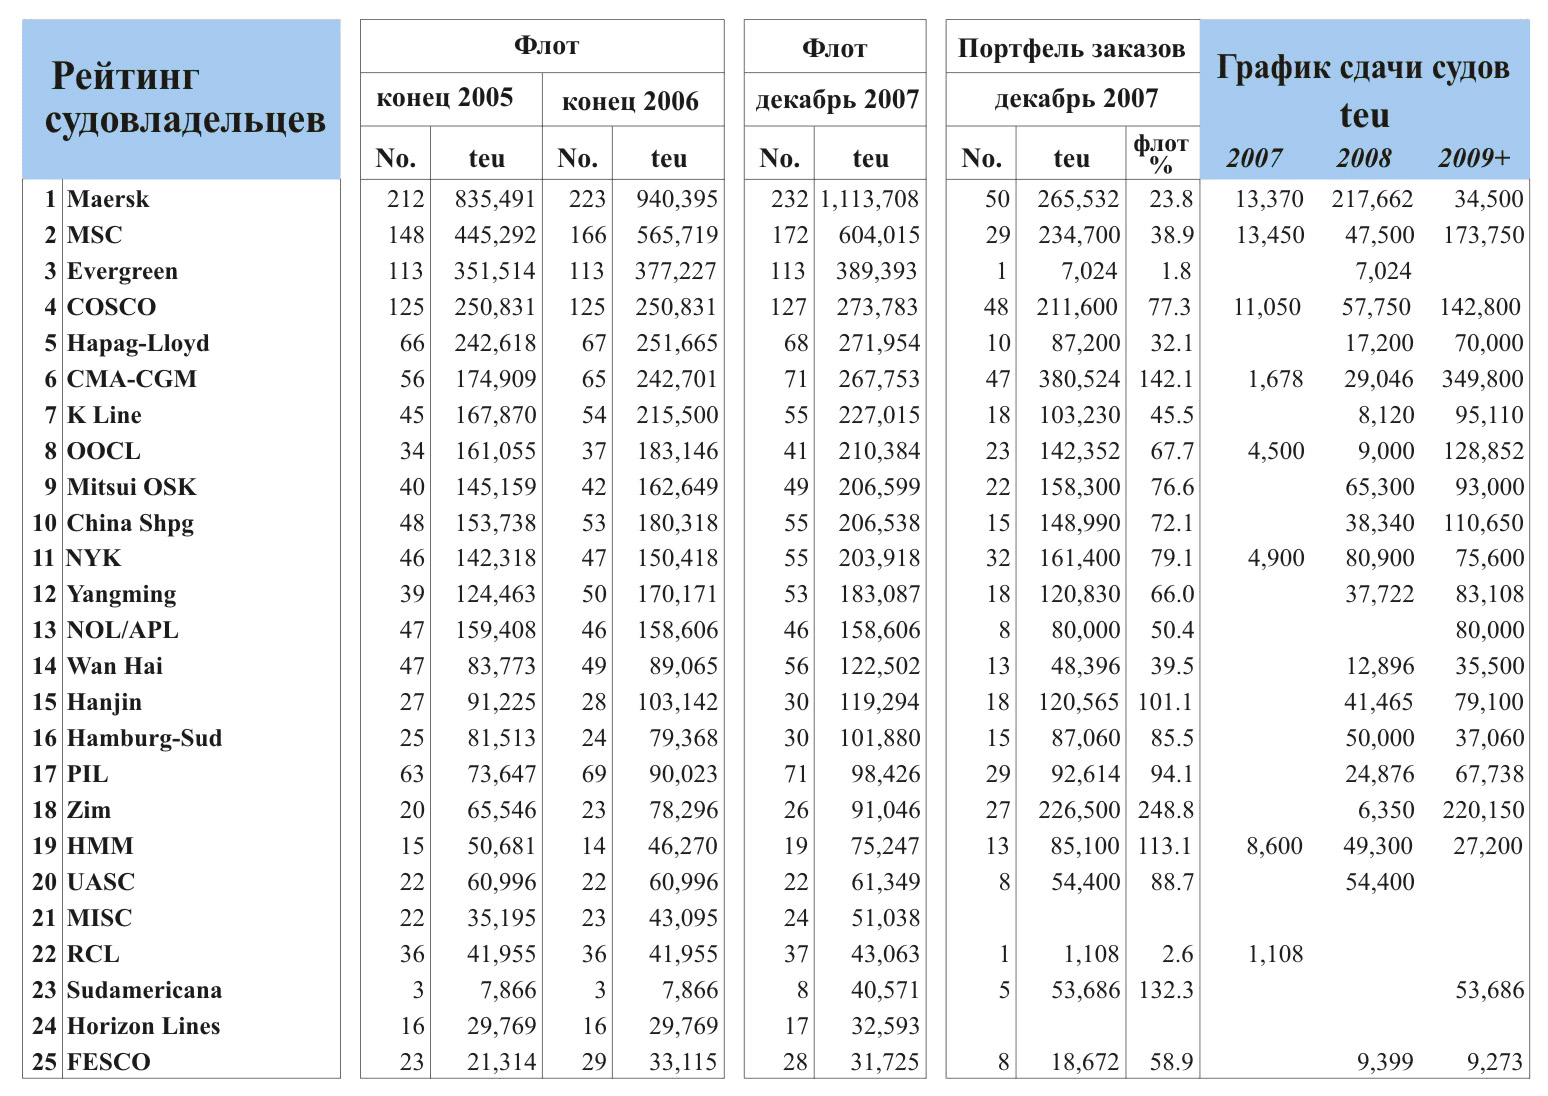Select the Maersk company name
Viewport: 1548px width, 1096px height.
108,199
